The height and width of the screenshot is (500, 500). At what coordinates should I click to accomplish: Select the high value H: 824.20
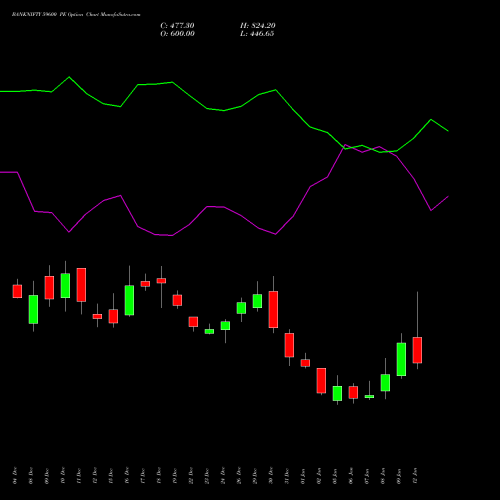click(x=258, y=26)
